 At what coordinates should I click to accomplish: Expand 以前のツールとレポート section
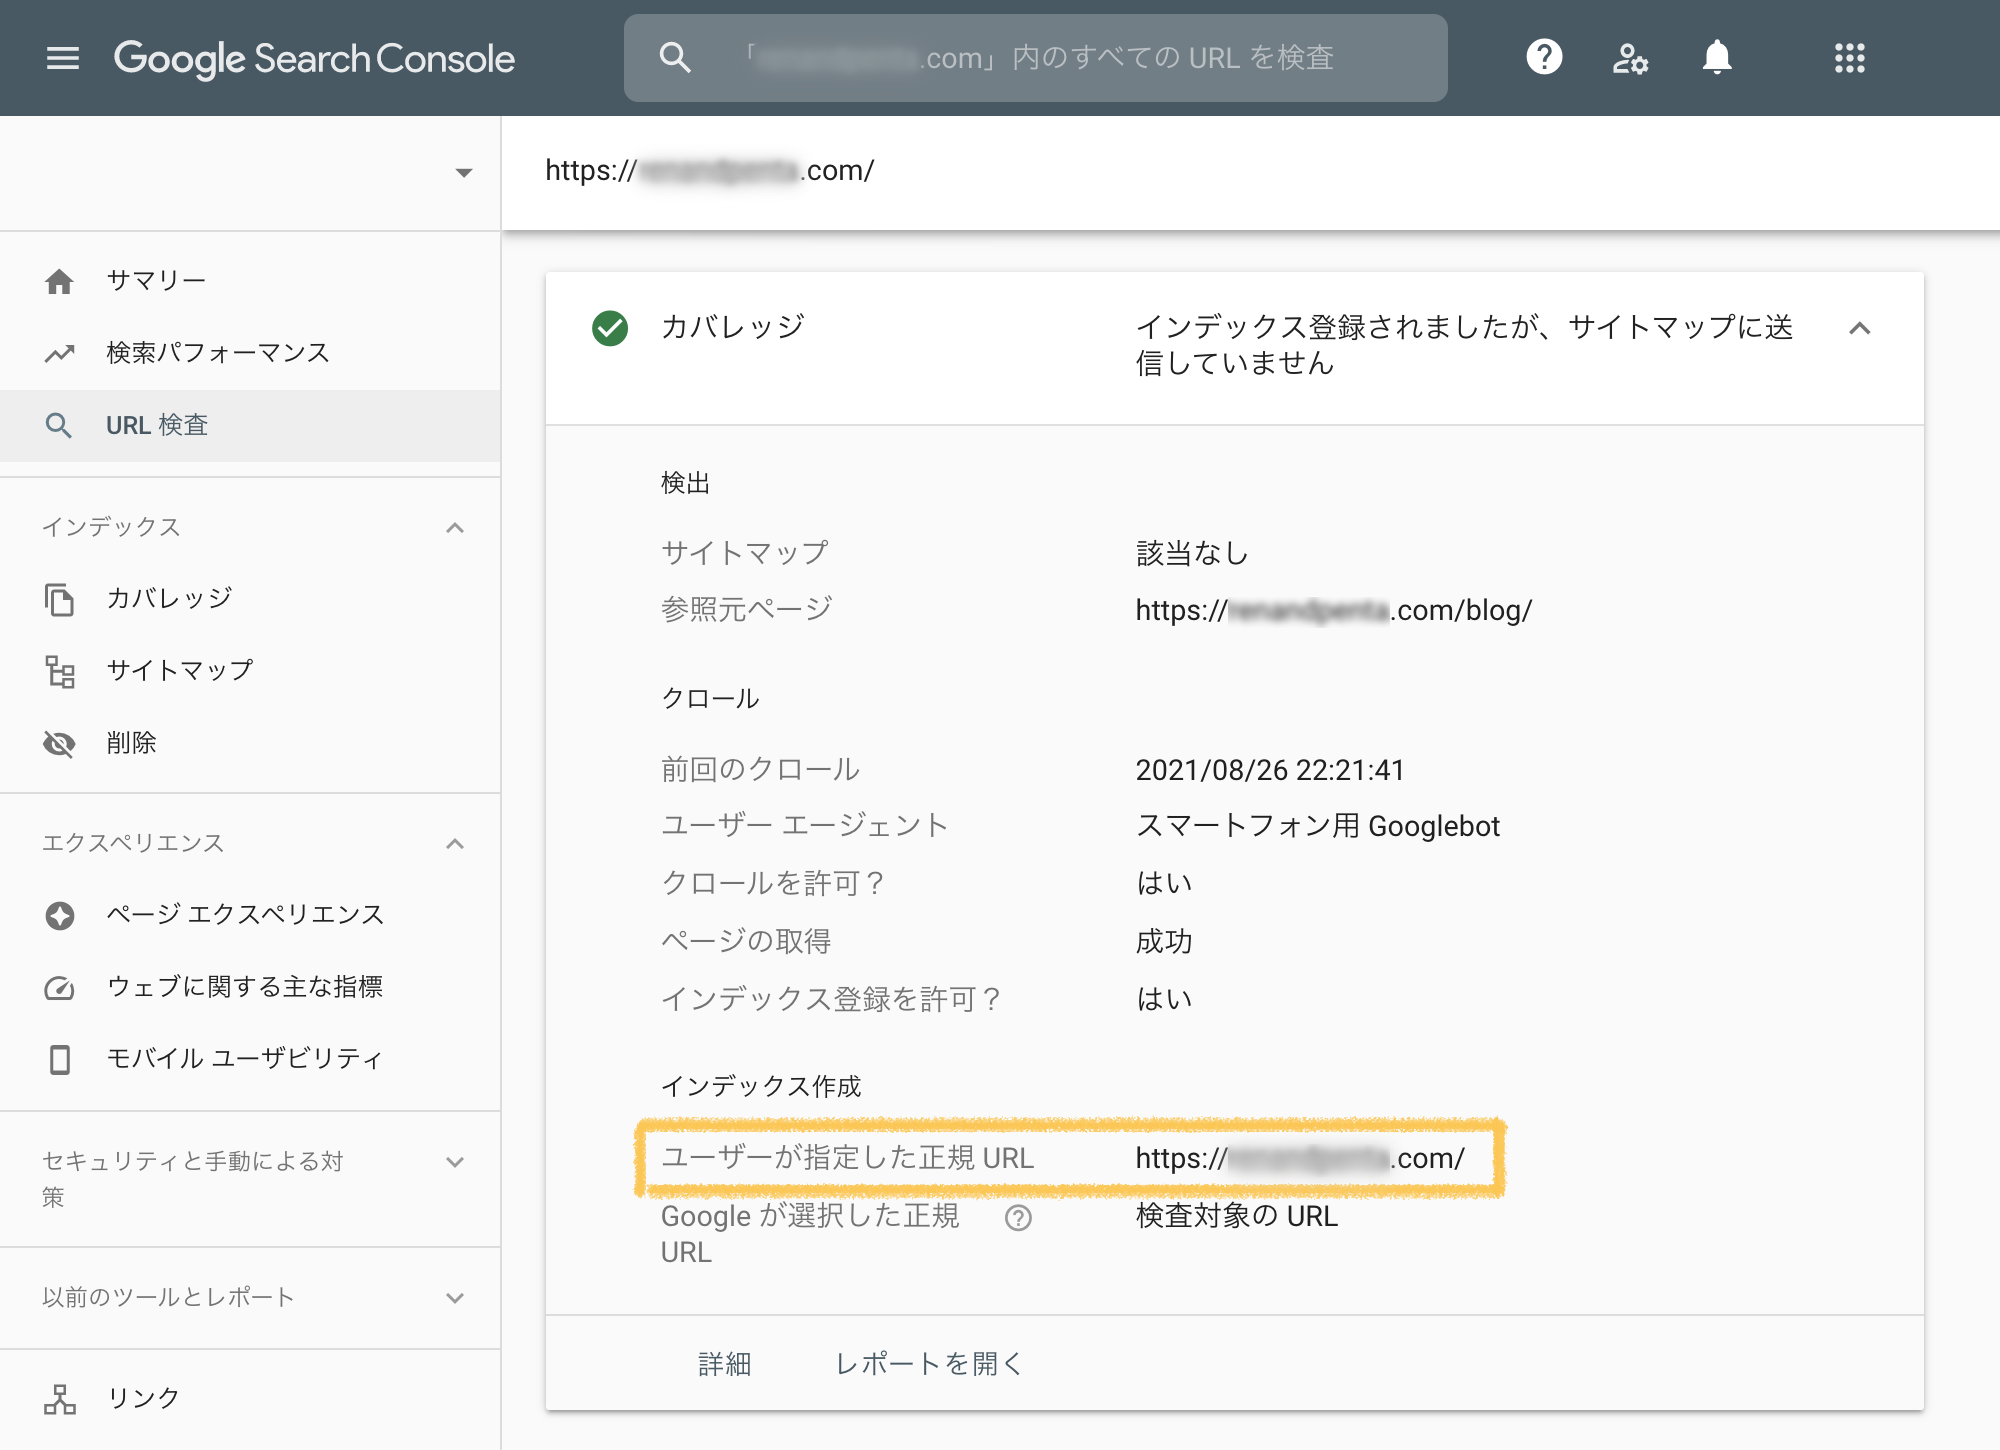455,1298
